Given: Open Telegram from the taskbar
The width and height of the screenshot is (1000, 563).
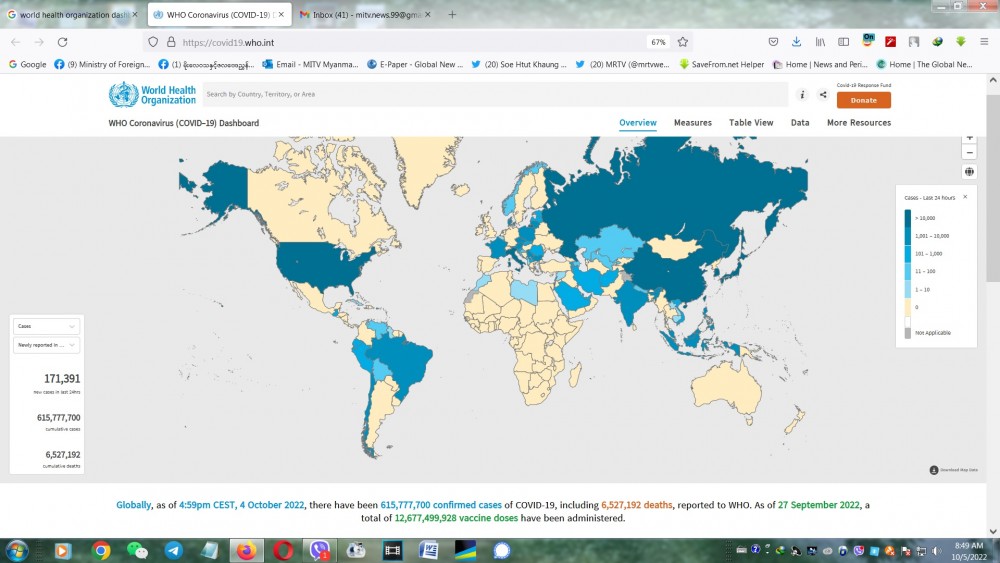Looking at the screenshot, I should [173, 550].
